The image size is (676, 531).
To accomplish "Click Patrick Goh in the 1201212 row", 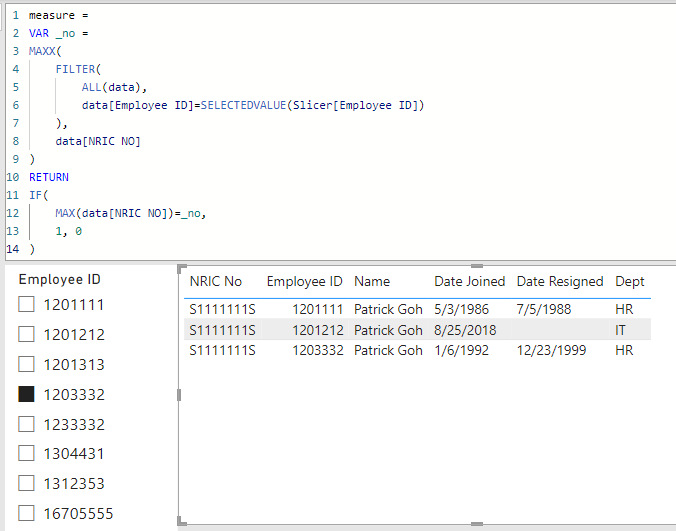I will (x=388, y=330).
